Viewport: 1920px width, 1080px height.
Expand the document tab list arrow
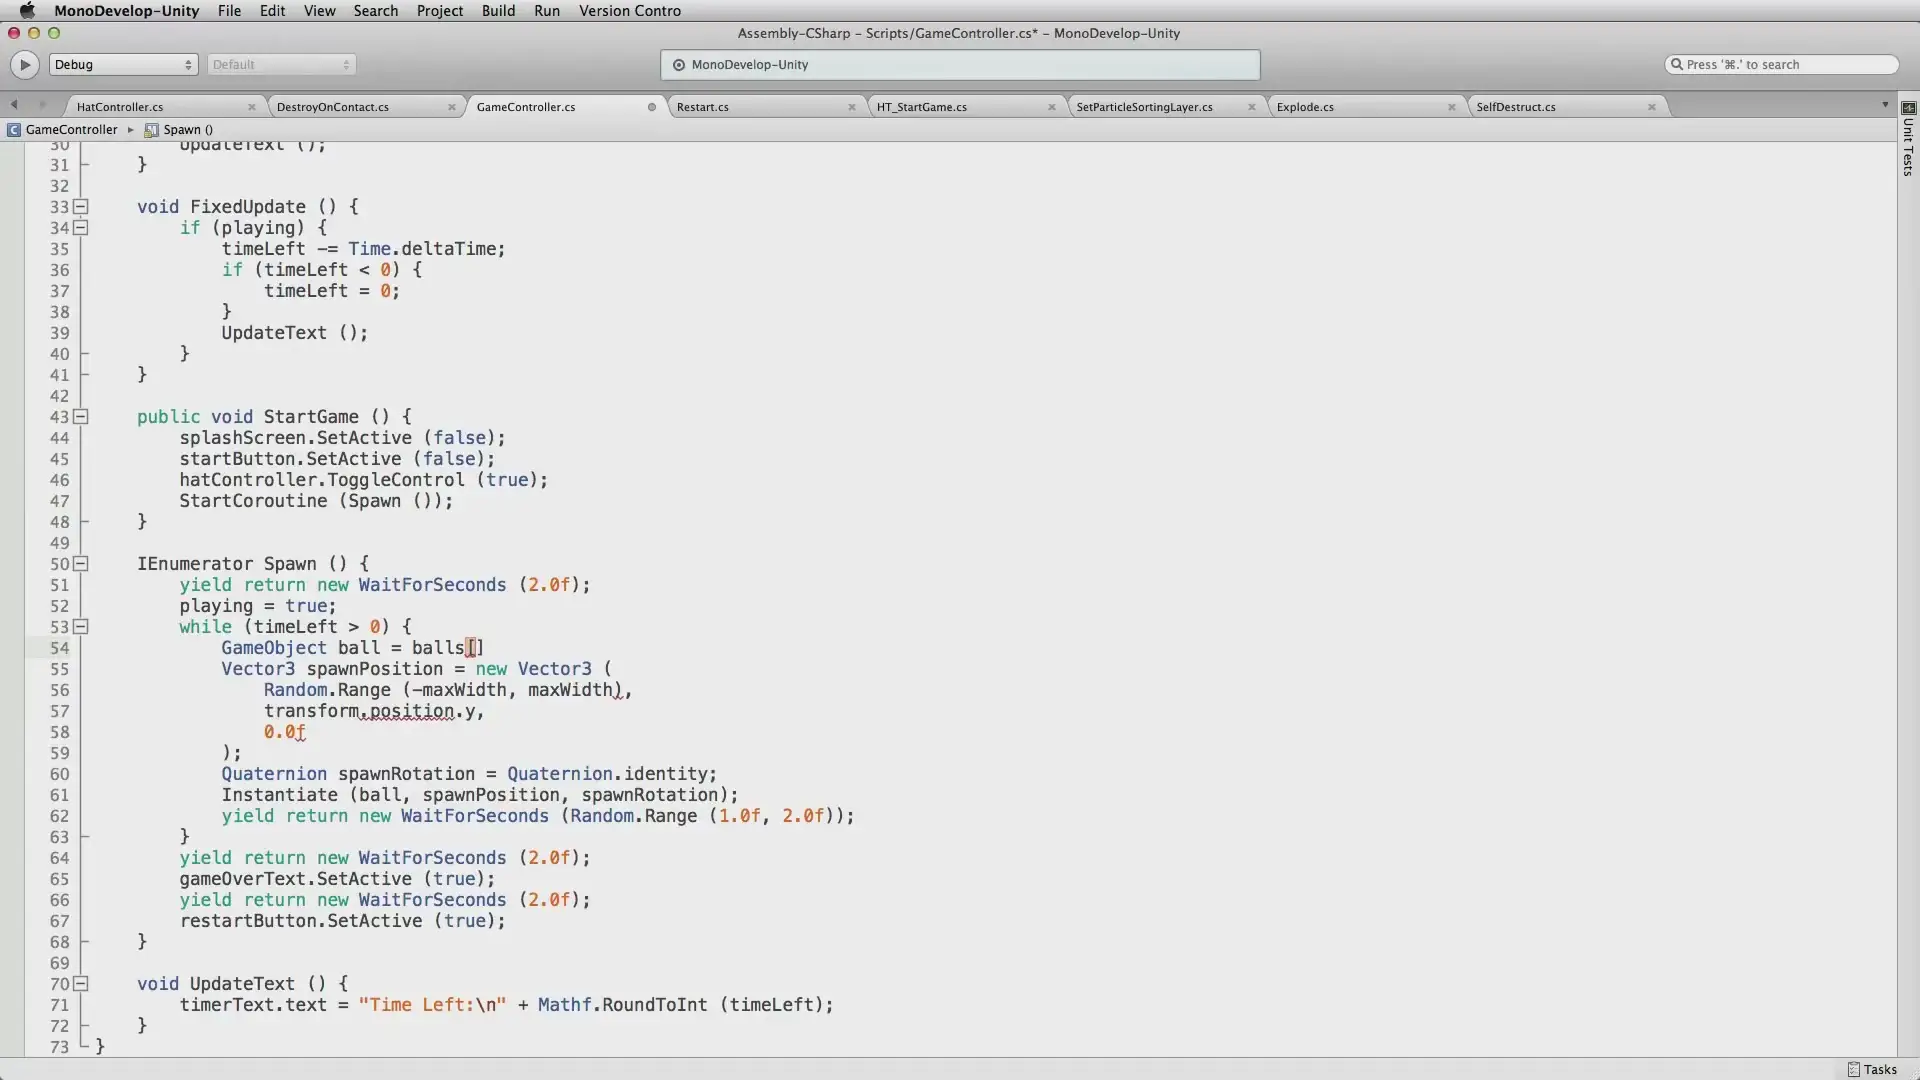pos(1885,105)
